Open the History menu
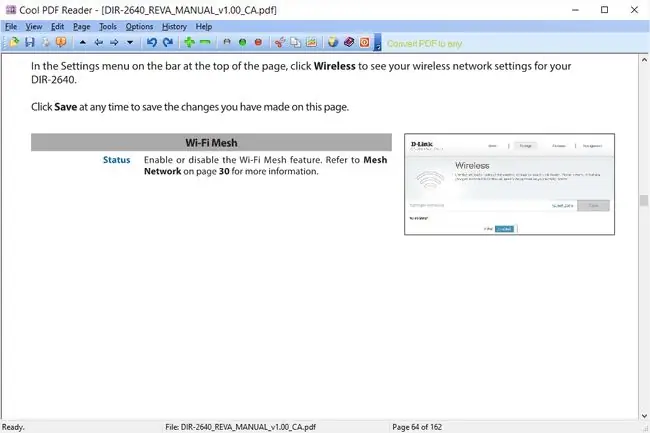This screenshot has width=650, height=433. 174,27
